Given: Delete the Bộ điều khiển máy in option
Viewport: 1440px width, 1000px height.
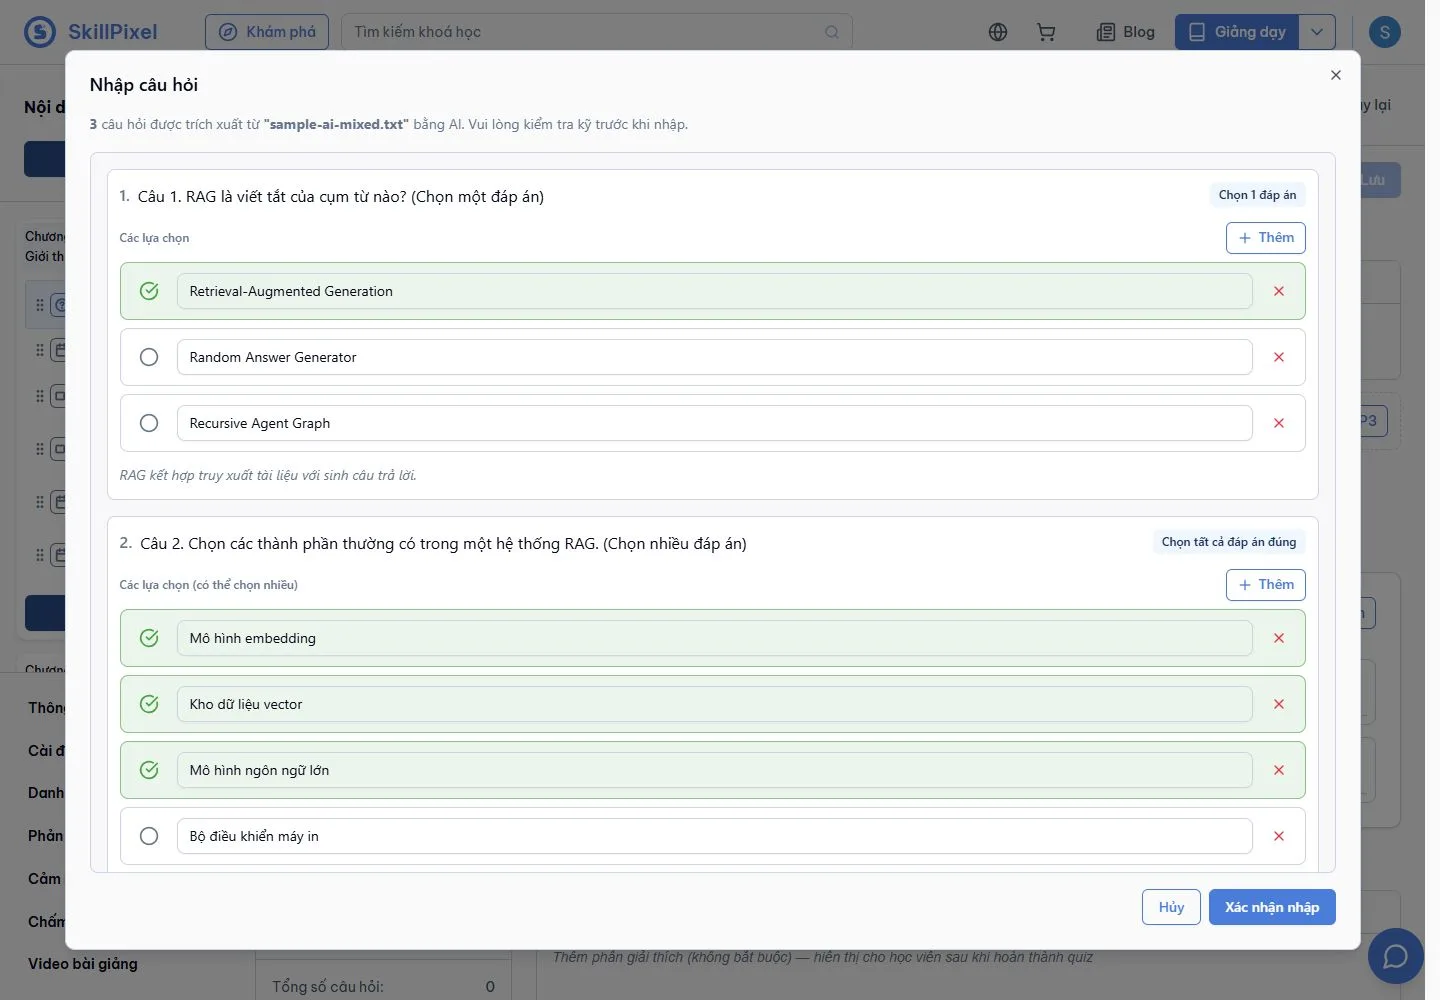Looking at the screenshot, I should coord(1278,836).
